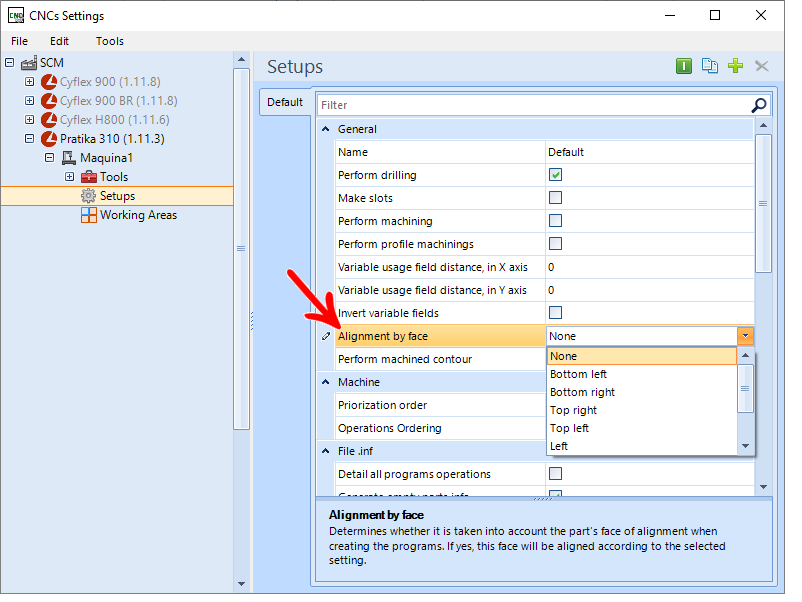This screenshot has height=602, width=802.
Task: Click the red Tools toolbox icon
Action: tap(88, 177)
